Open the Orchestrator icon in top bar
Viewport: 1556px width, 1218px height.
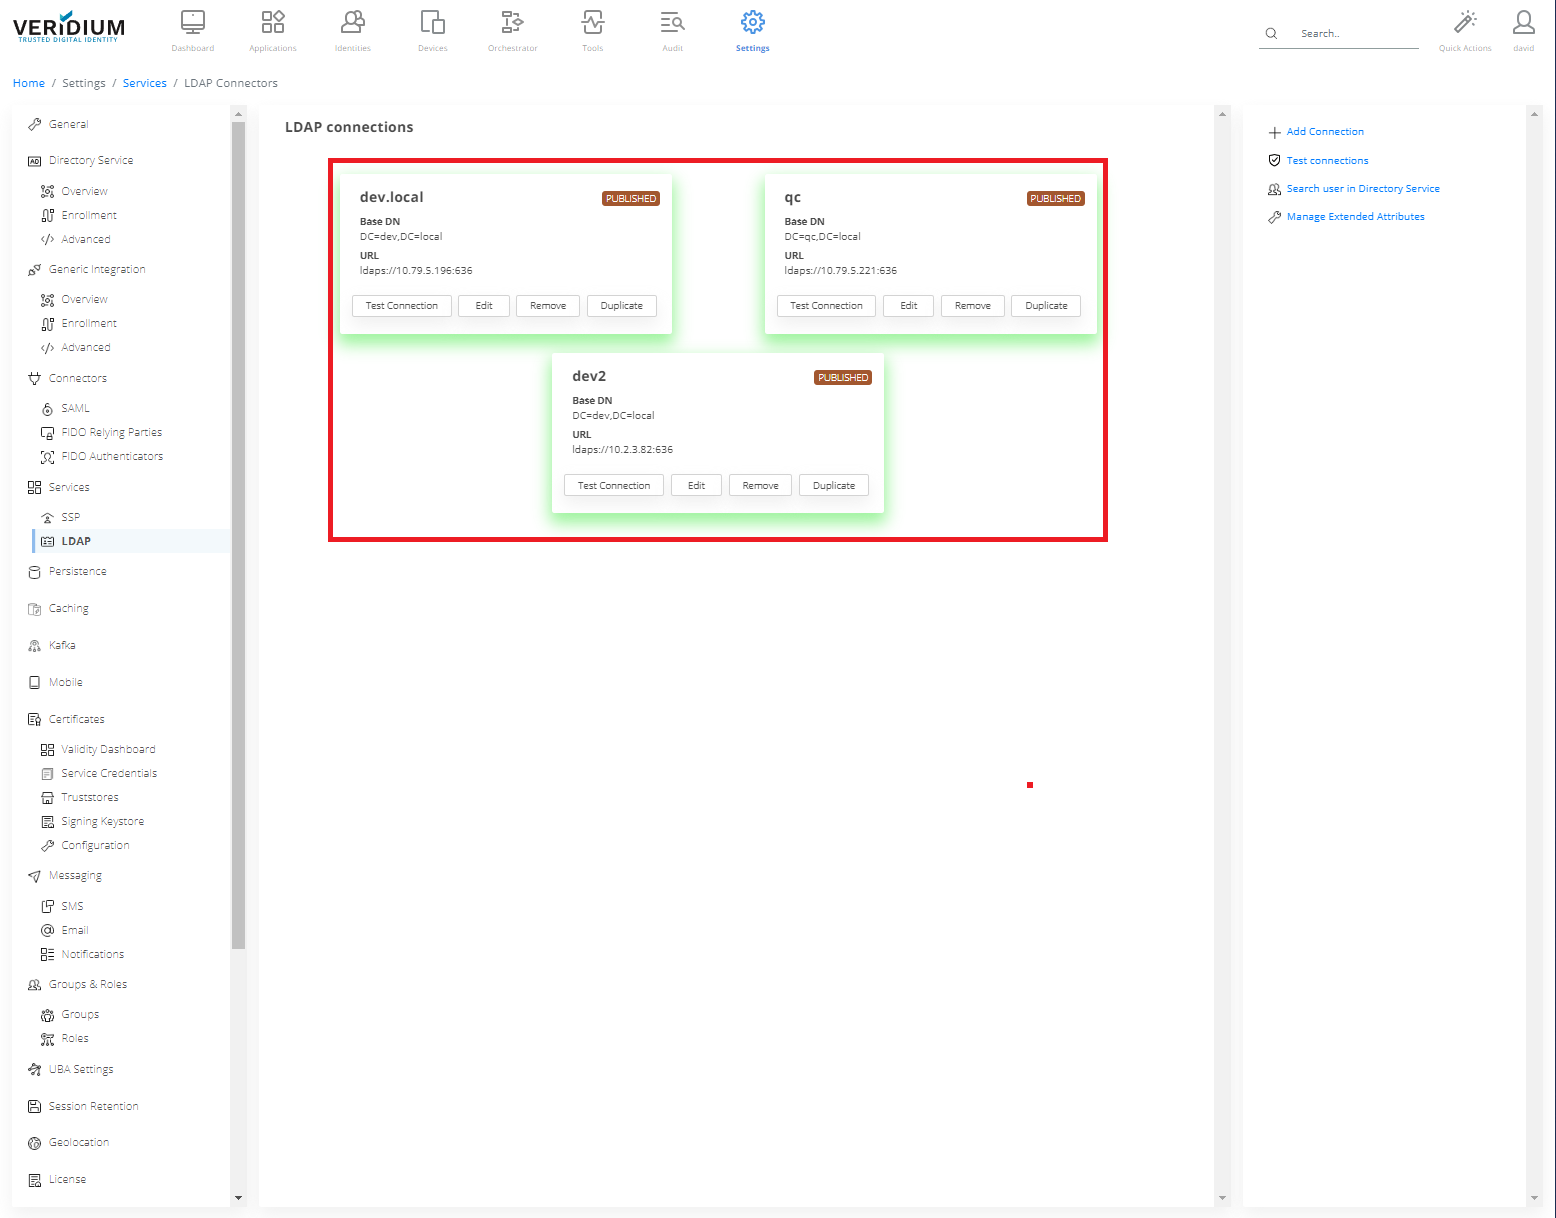(x=512, y=23)
